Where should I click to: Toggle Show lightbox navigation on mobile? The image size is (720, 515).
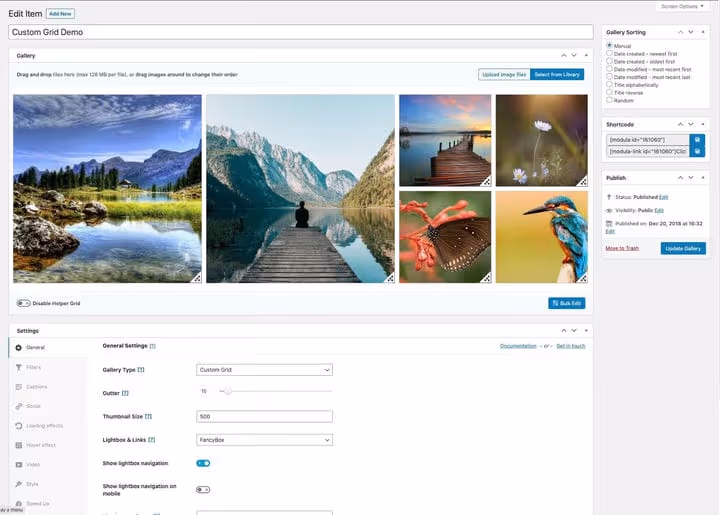203,490
